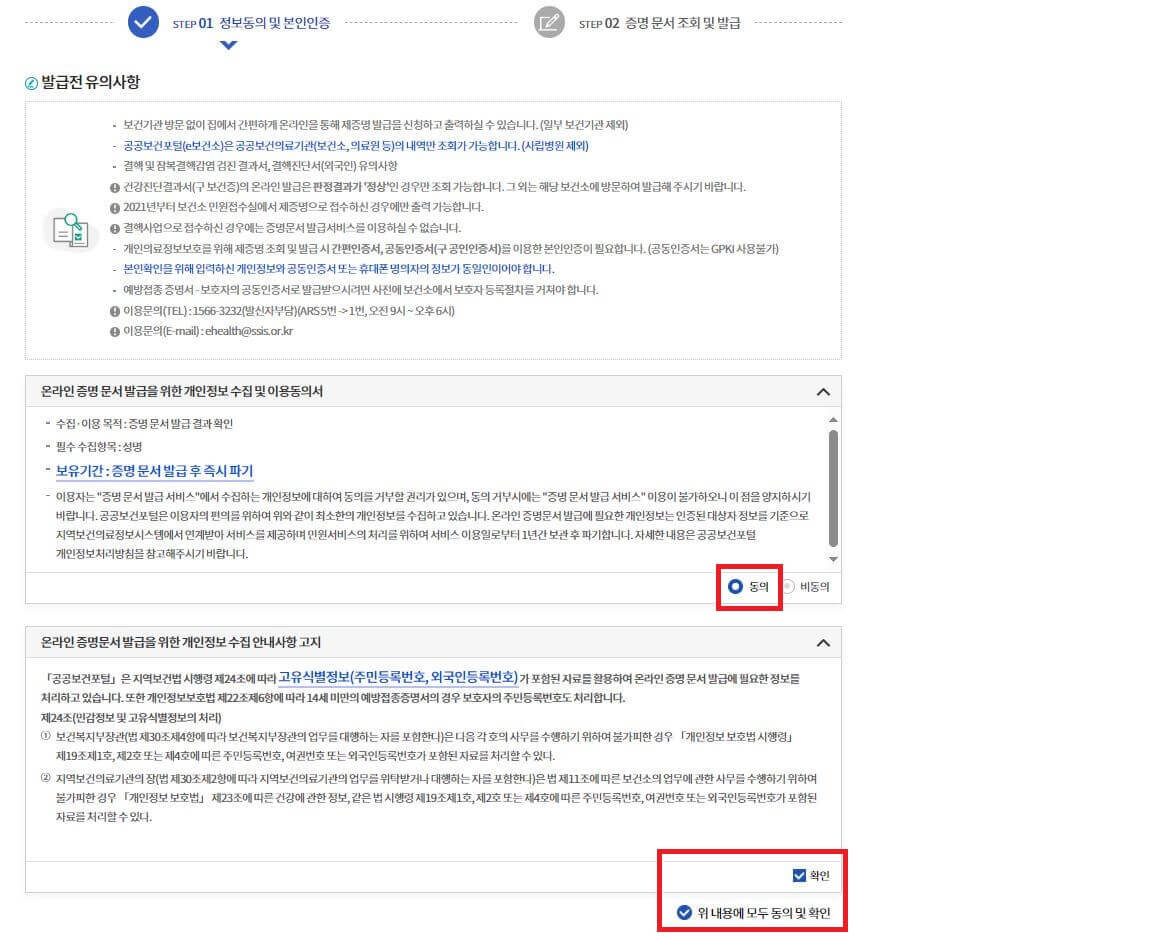Select the 비동의 radio button

pos(790,587)
